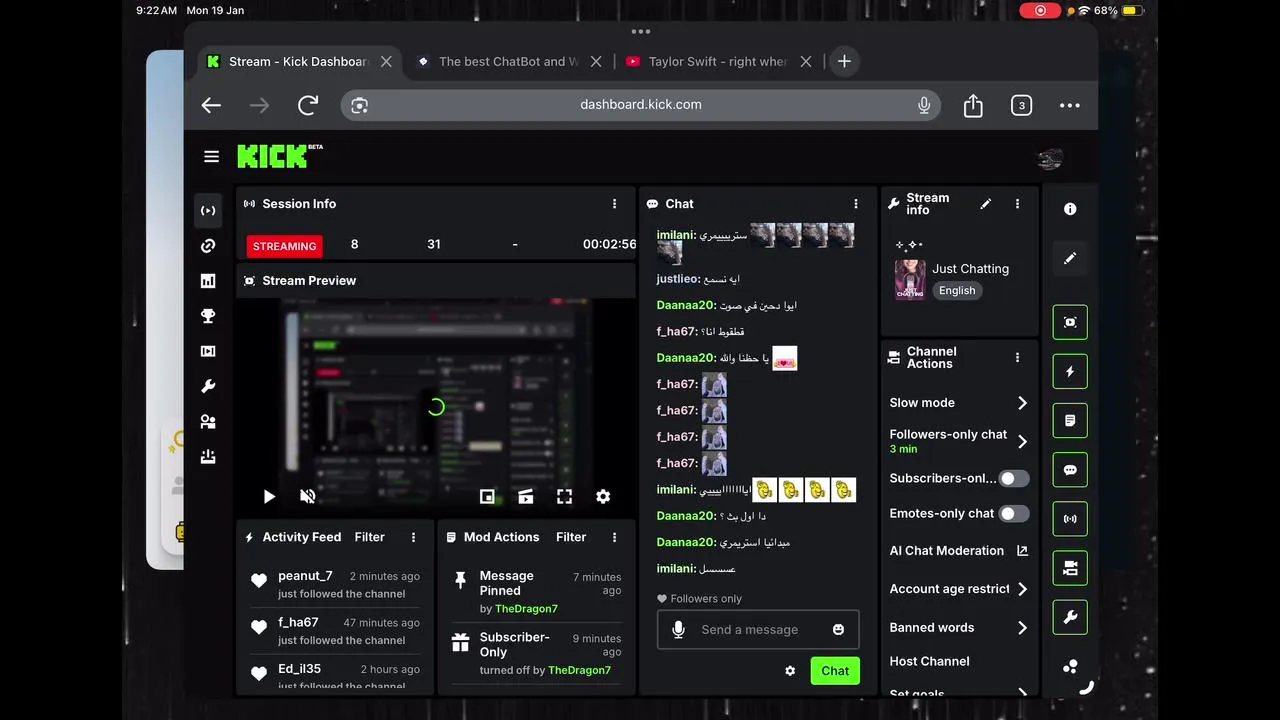1280x720 pixels.
Task: Unmute the stream preview audio
Action: tap(308, 496)
